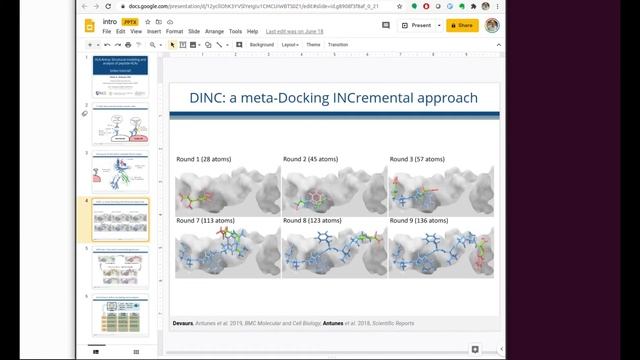This screenshot has width=640, height=360.
Task: Open the View menu
Action: pyautogui.click(x=136, y=31)
